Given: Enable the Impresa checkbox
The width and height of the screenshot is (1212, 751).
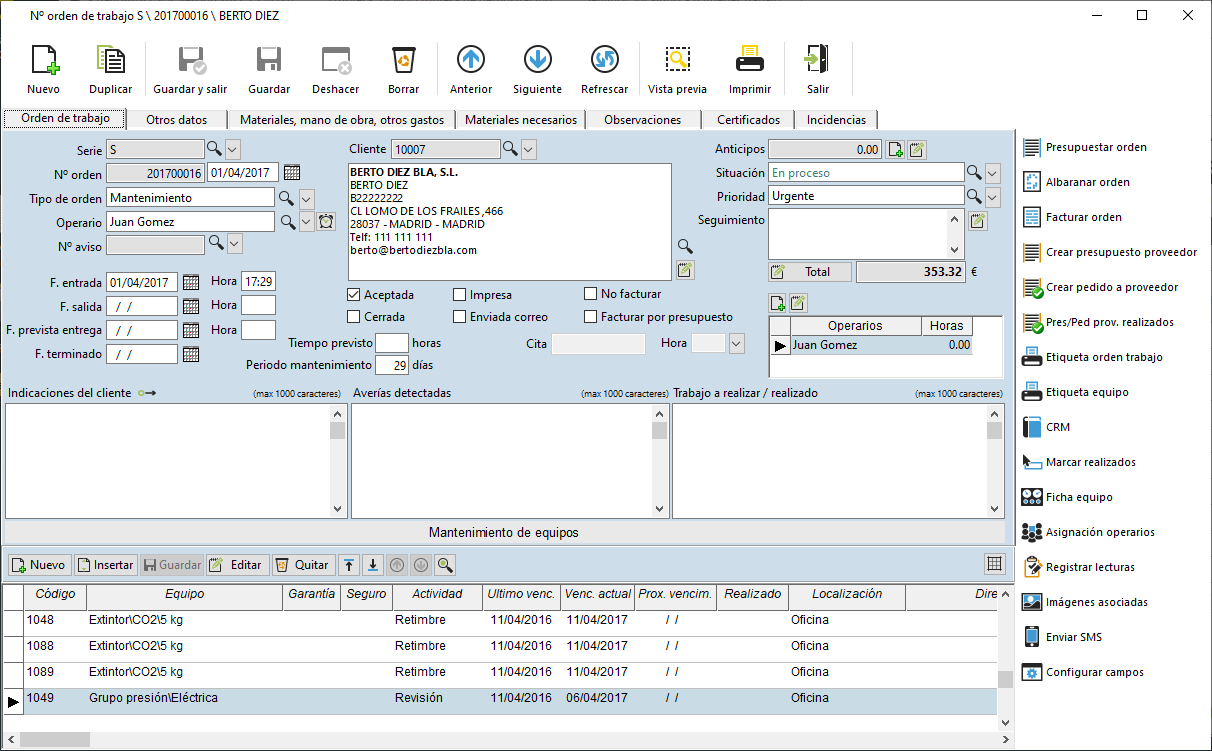Looking at the screenshot, I should coord(460,295).
